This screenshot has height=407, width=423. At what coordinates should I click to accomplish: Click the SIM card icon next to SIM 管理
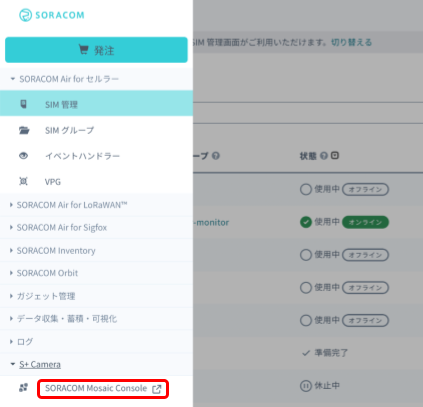point(23,104)
